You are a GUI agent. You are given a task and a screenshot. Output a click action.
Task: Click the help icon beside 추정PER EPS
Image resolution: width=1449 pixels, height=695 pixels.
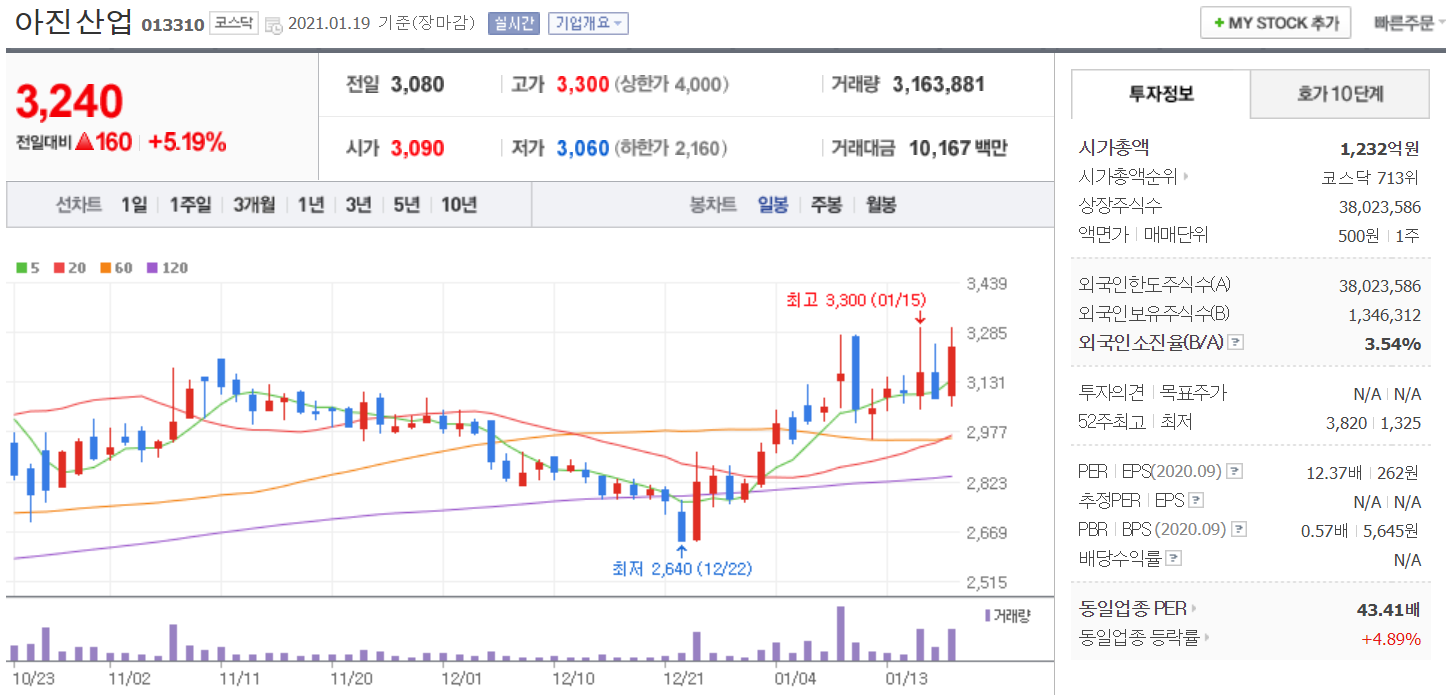pos(1196,501)
